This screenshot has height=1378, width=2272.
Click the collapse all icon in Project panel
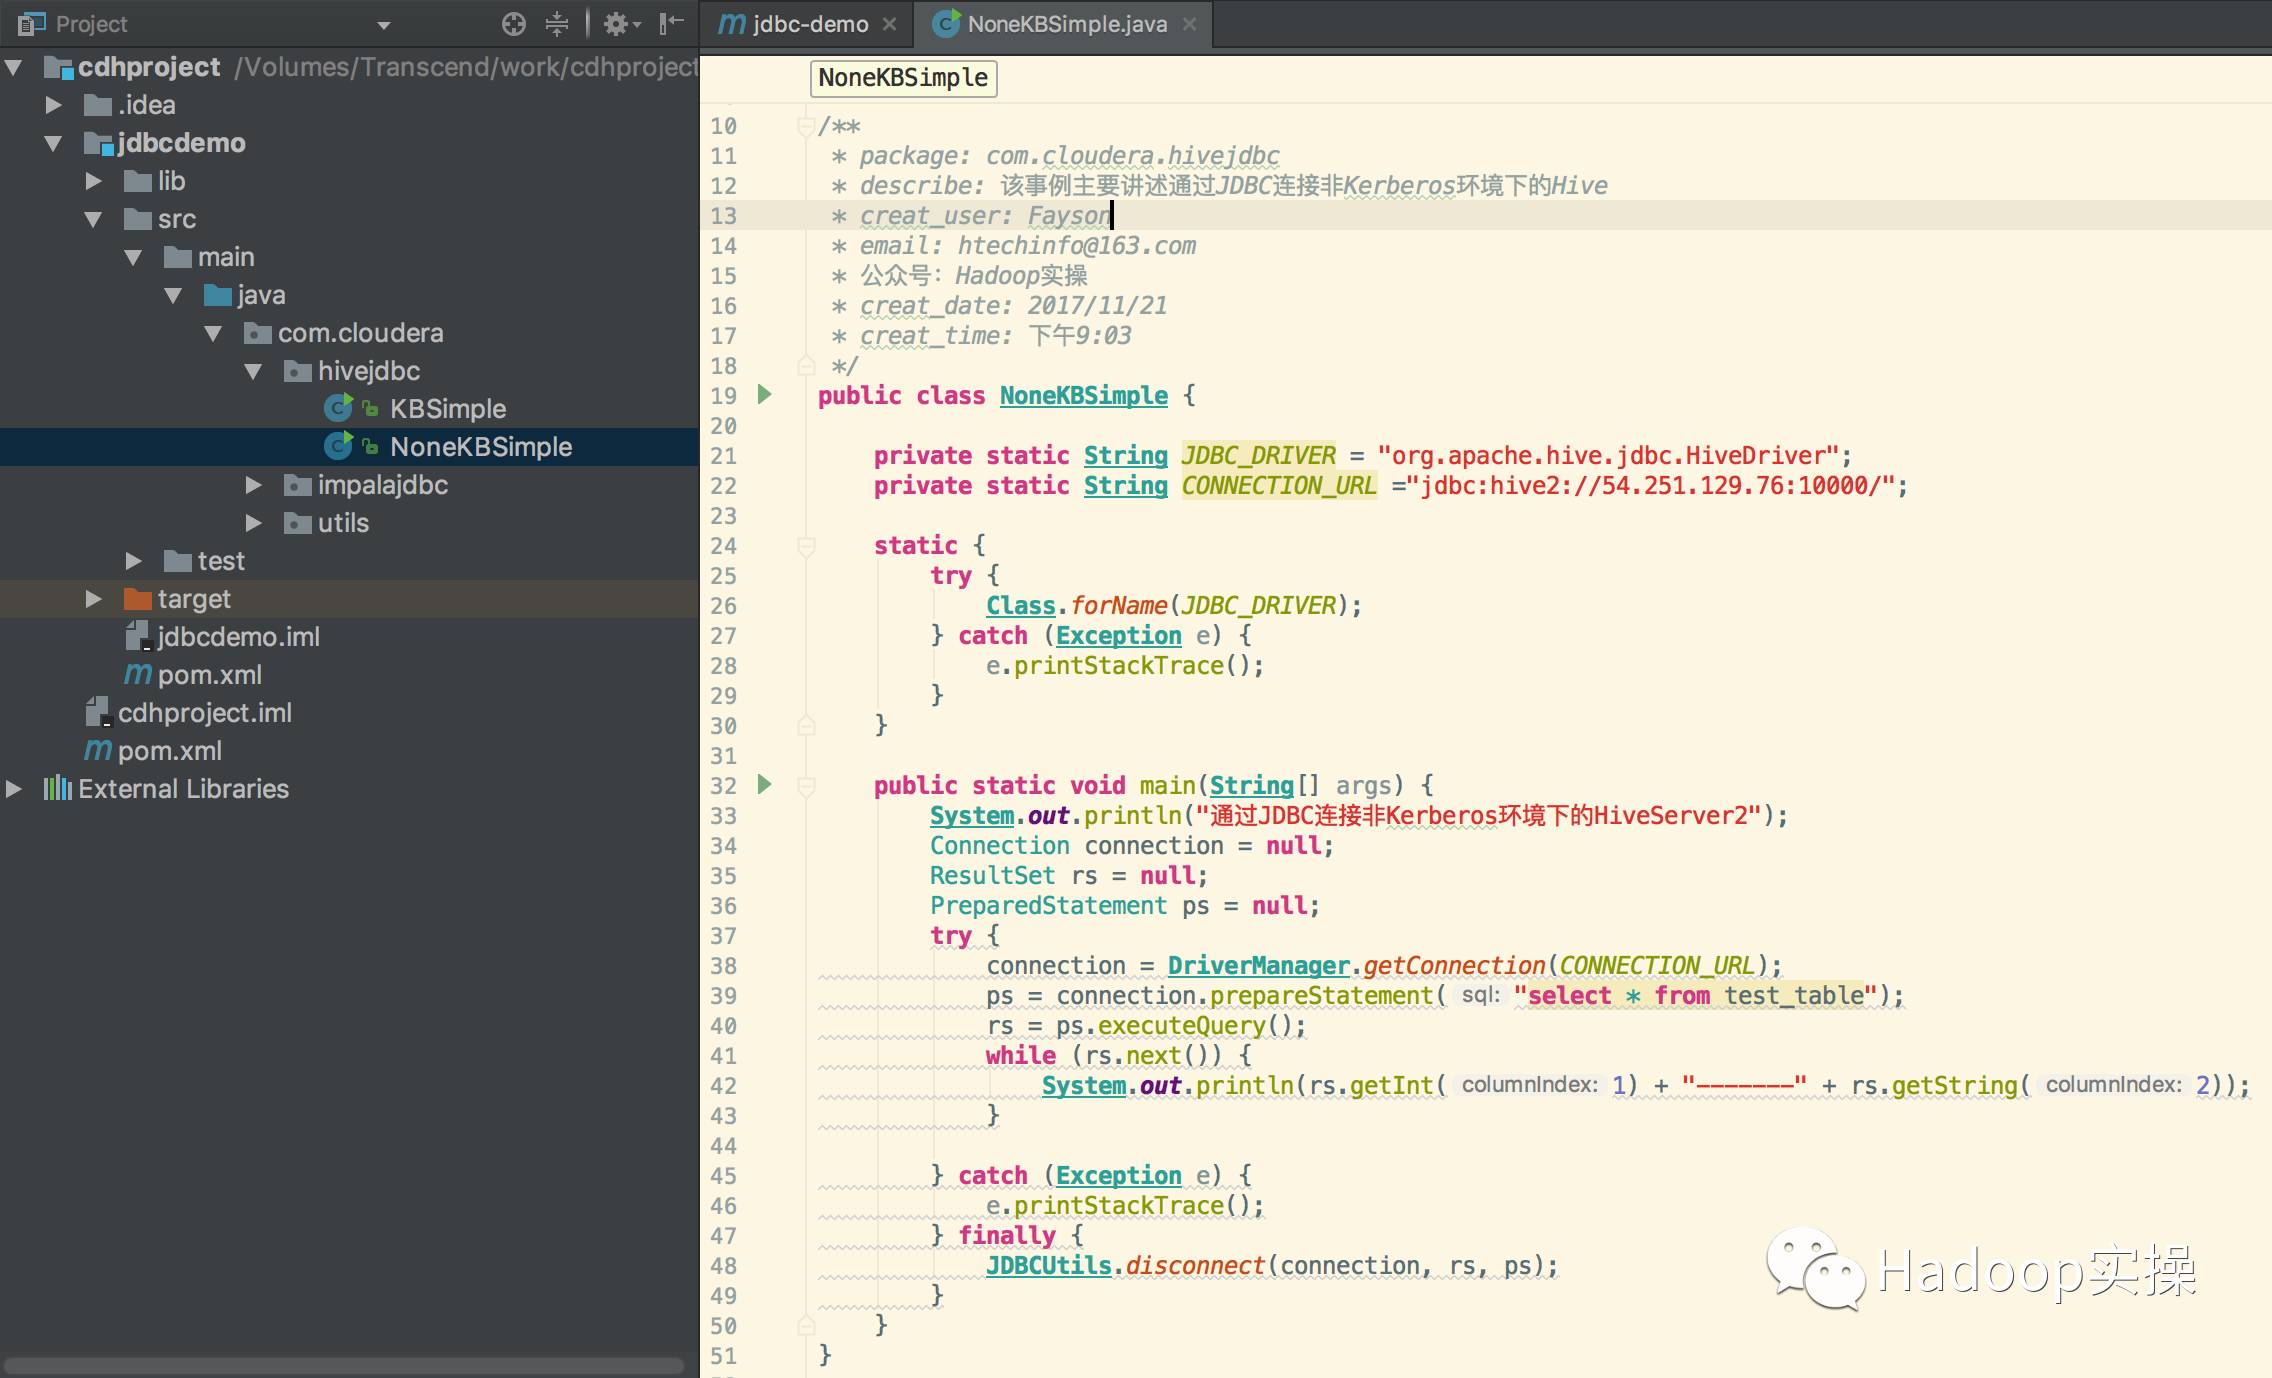pyautogui.click(x=557, y=24)
